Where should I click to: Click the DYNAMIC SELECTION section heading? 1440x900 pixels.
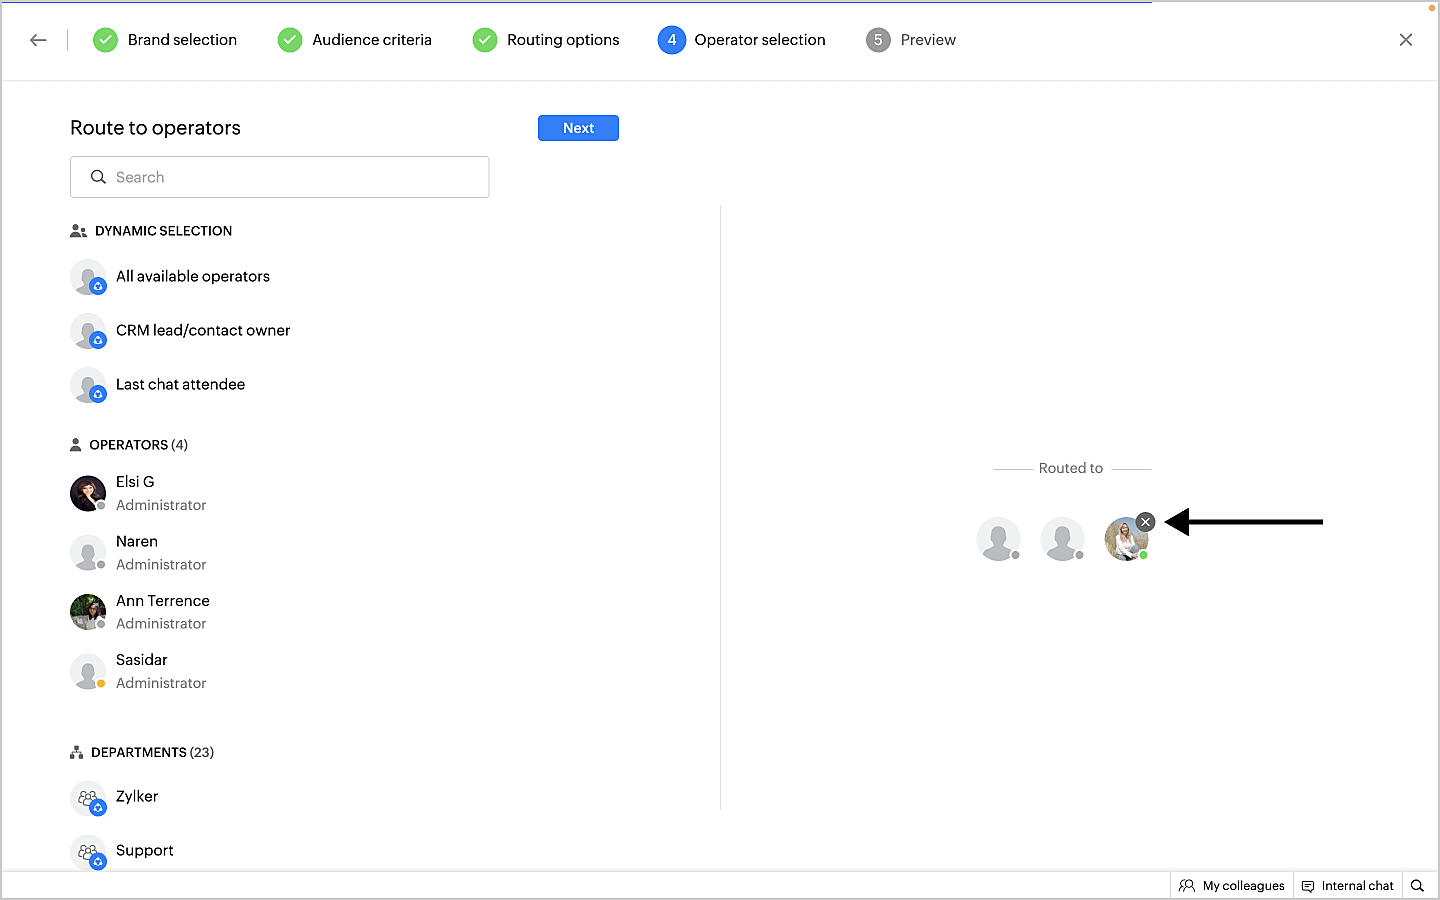tap(163, 231)
